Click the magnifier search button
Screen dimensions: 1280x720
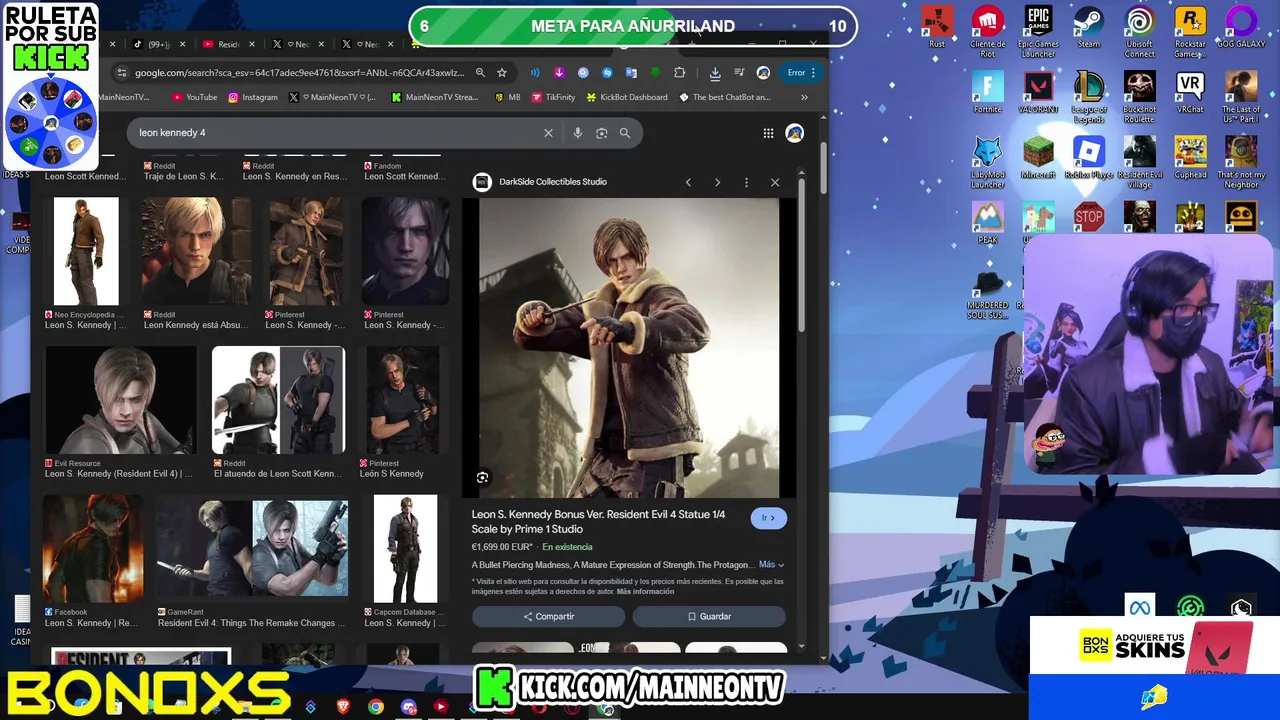(x=625, y=133)
